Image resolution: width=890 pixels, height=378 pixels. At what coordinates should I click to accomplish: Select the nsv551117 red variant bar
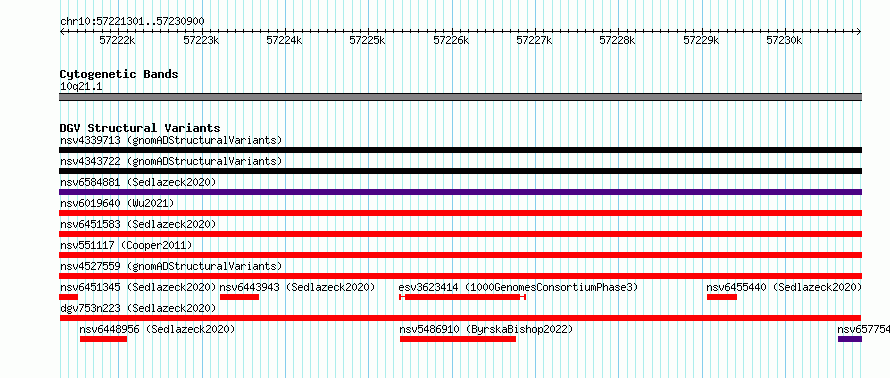click(460, 255)
